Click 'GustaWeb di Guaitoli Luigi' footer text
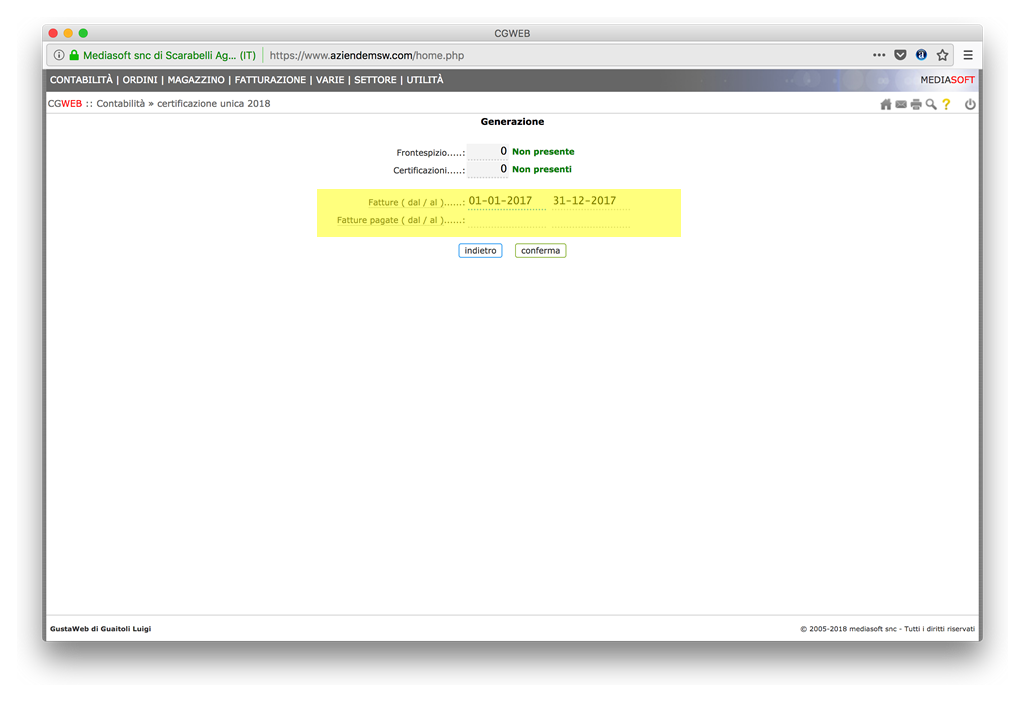This screenshot has height=701, width=1024. coord(101,628)
